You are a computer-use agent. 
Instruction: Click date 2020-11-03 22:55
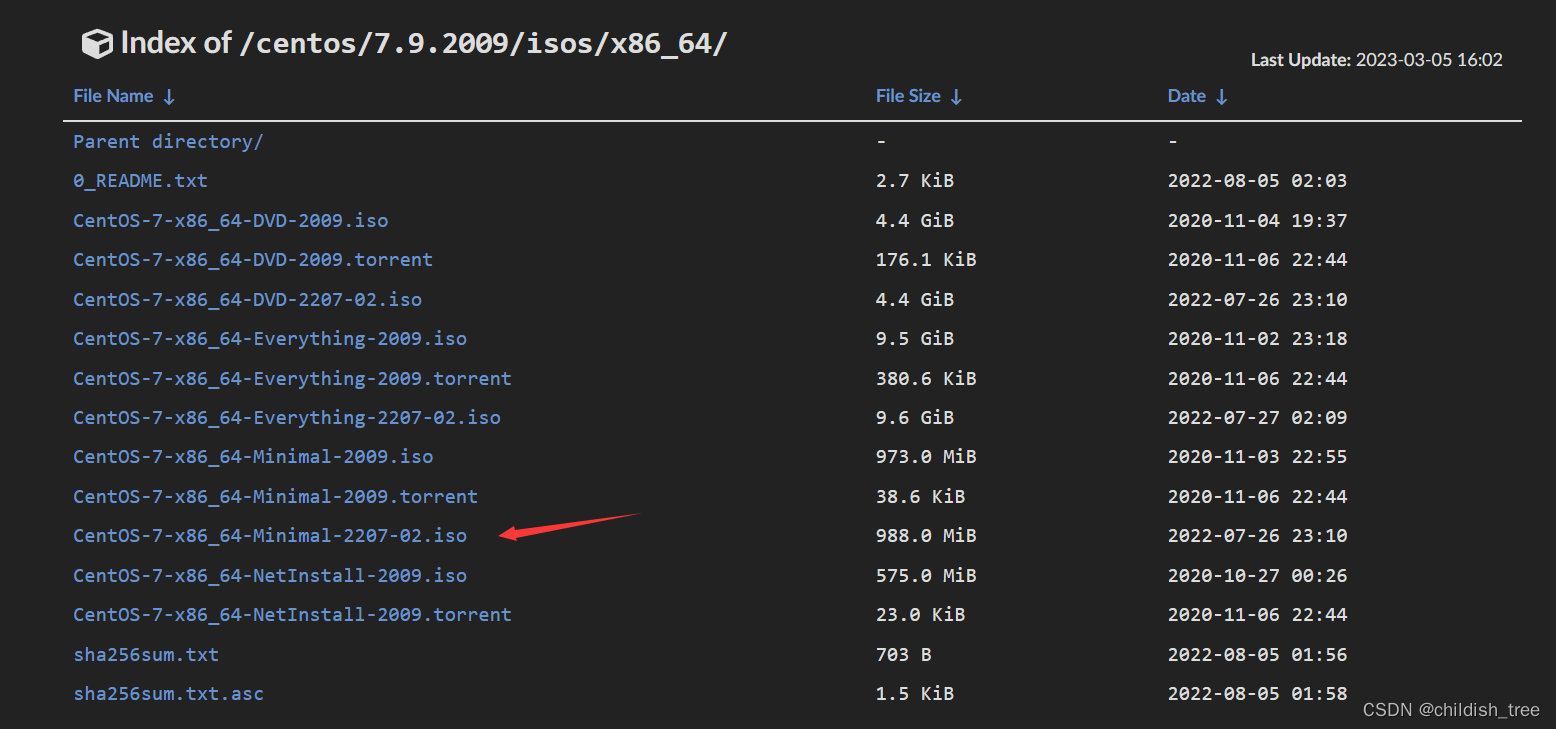(x=1257, y=457)
